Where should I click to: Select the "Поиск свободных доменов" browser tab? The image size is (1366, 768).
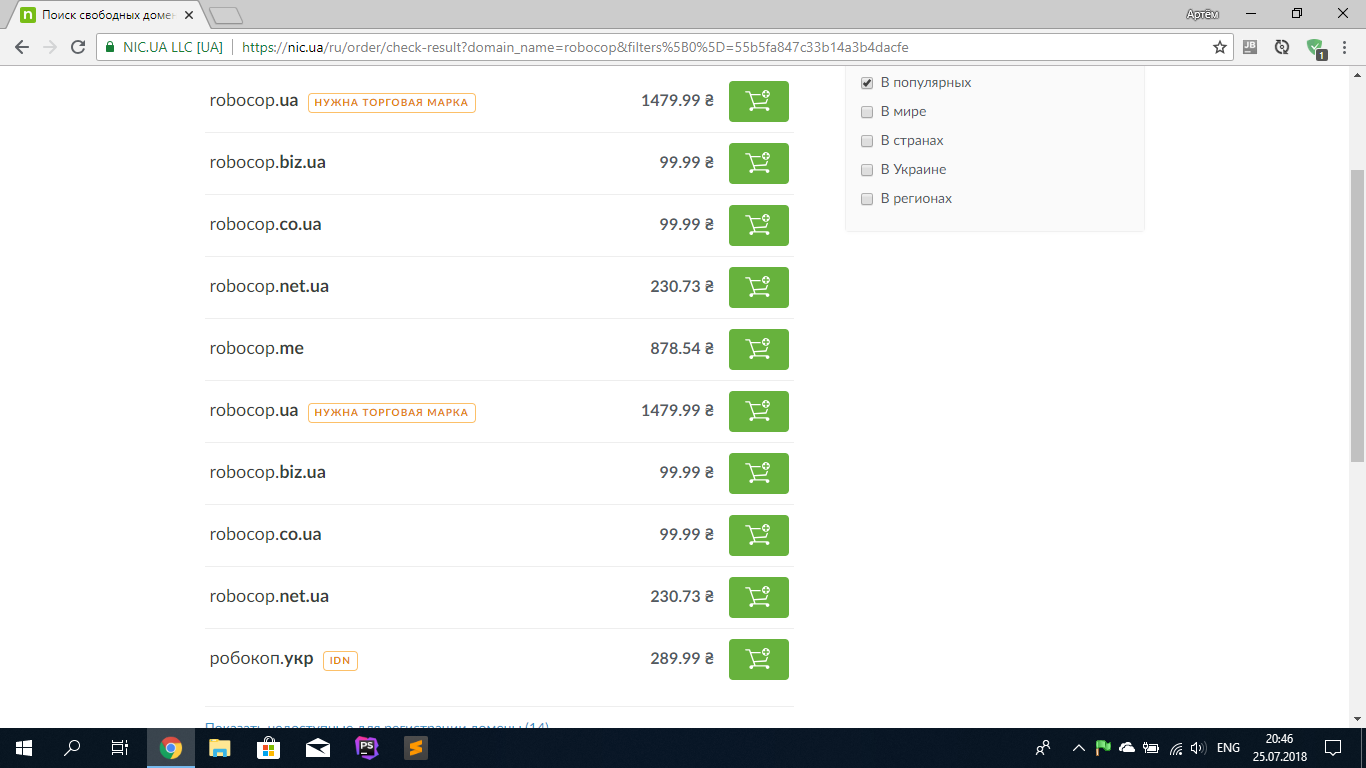tap(105, 15)
